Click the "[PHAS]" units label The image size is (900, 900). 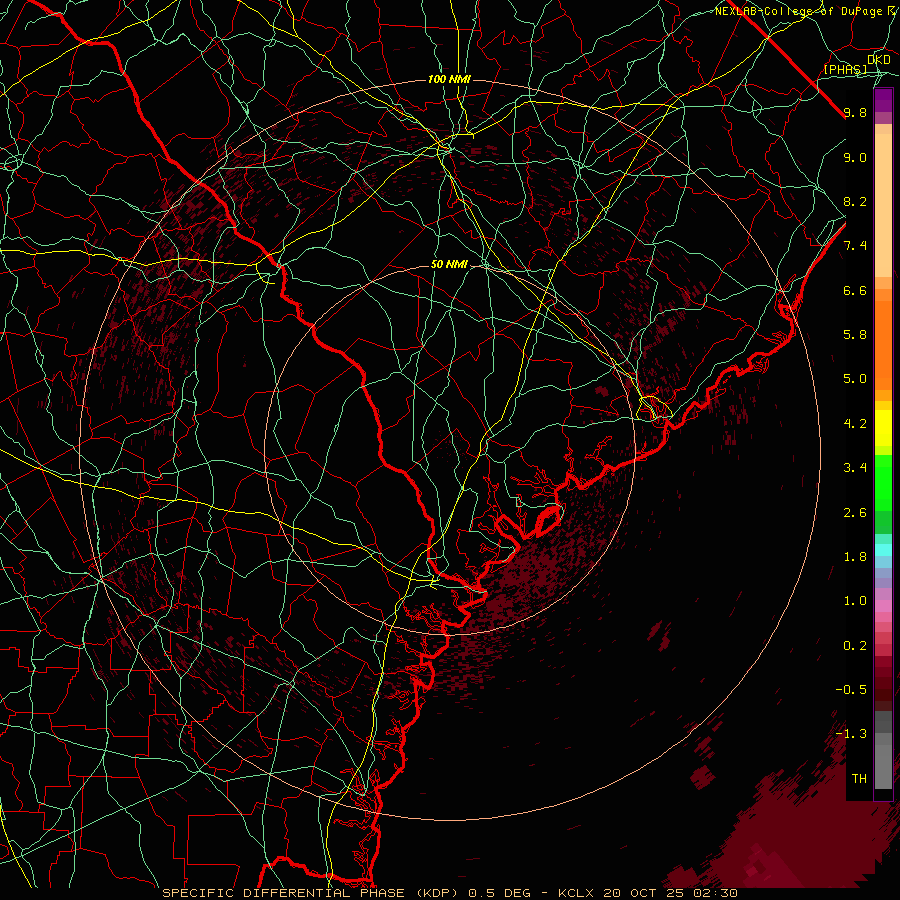pos(846,69)
